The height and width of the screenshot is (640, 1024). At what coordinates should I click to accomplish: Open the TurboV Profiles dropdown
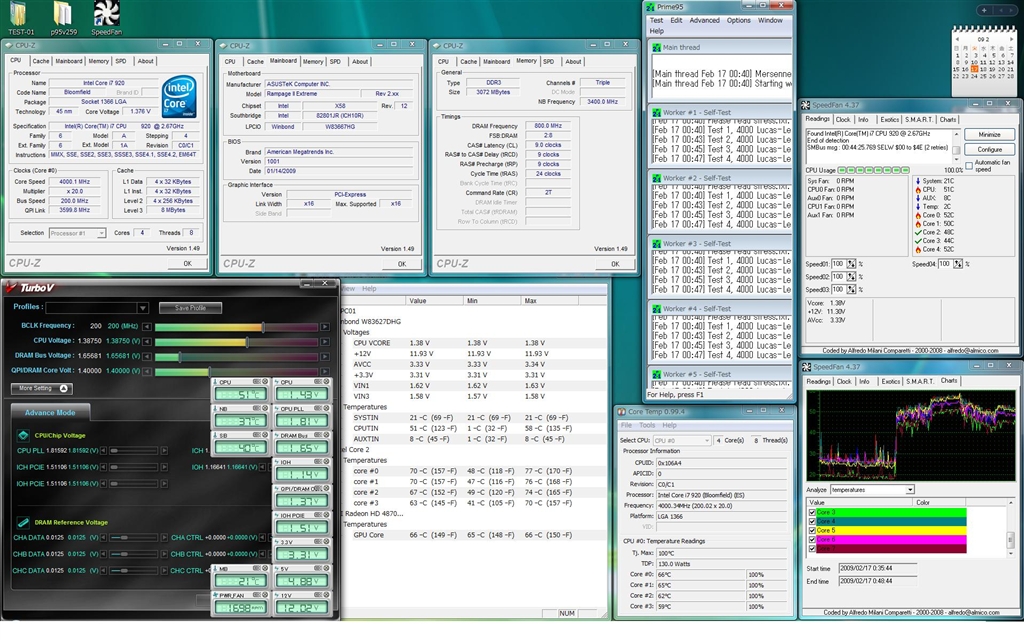pos(142,308)
